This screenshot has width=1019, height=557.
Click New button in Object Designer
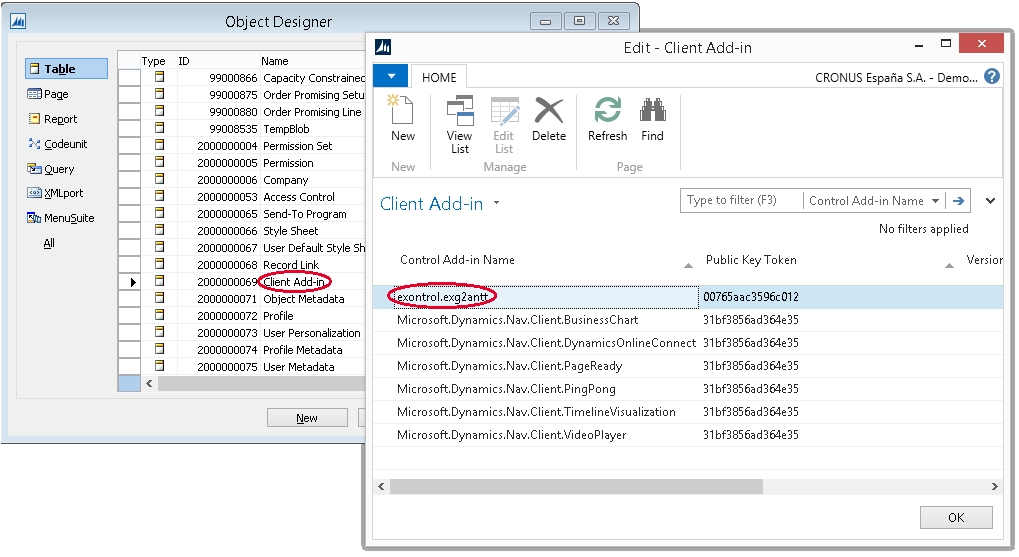point(307,418)
